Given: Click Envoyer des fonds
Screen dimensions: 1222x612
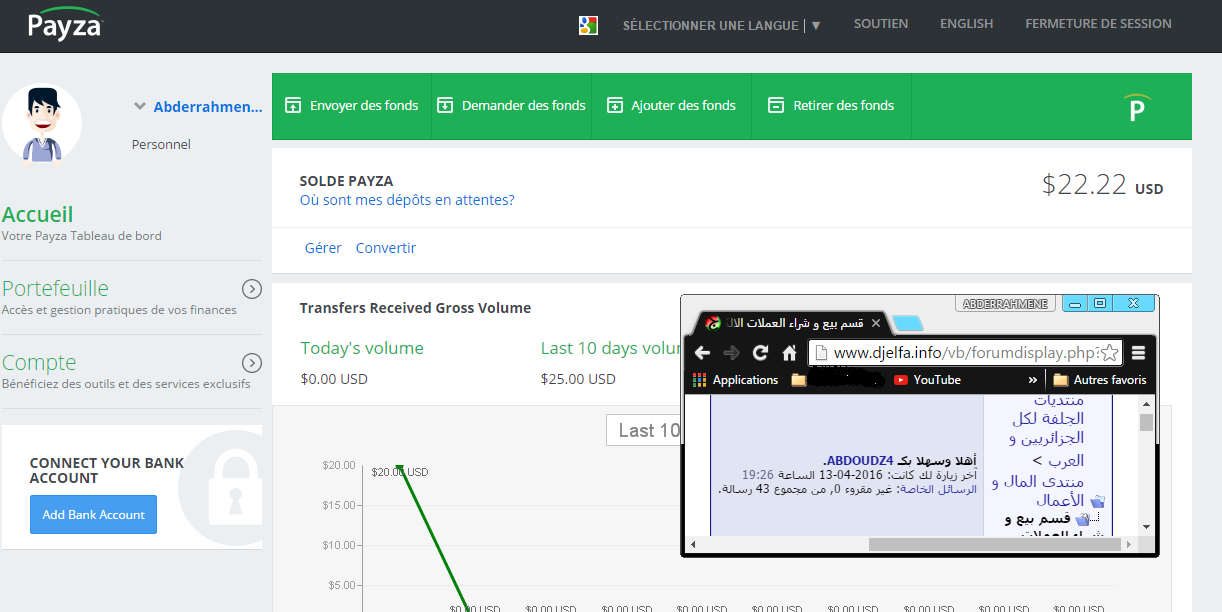Looking at the screenshot, I should pyautogui.click(x=352, y=106).
